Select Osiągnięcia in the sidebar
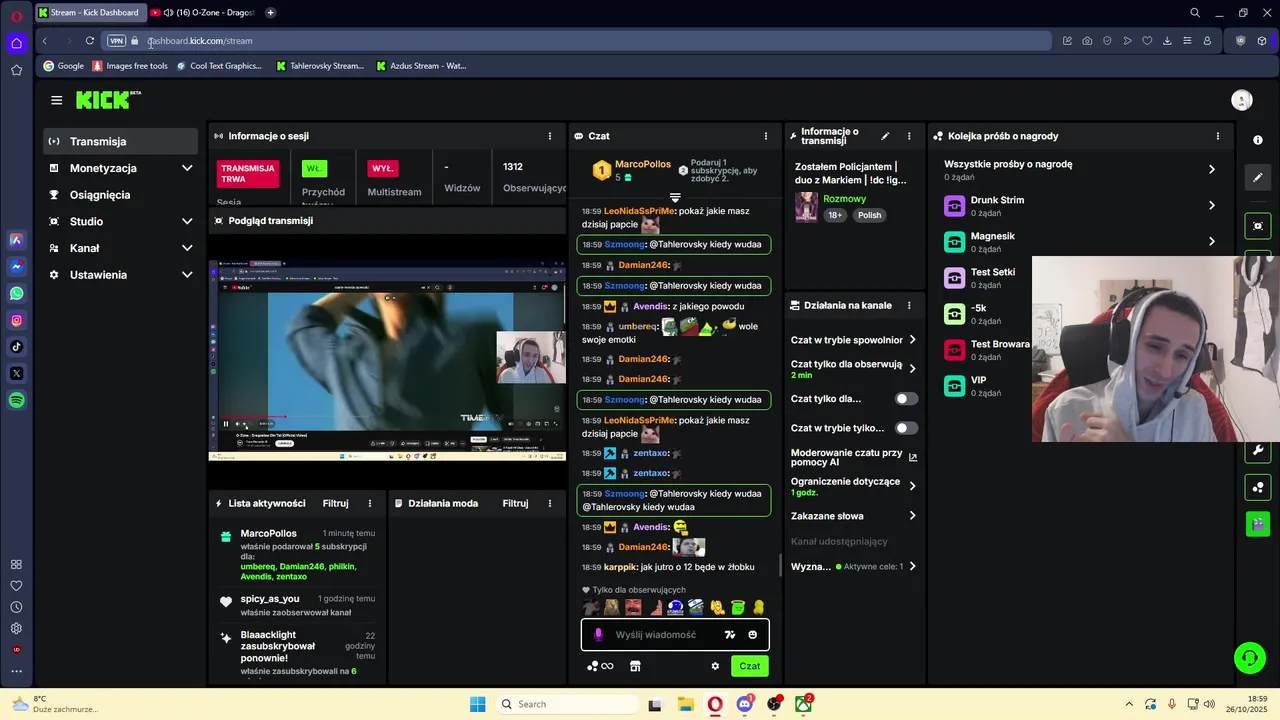This screenshot has height=720, width=1280. pyautogui.click(x=120, y=195)
